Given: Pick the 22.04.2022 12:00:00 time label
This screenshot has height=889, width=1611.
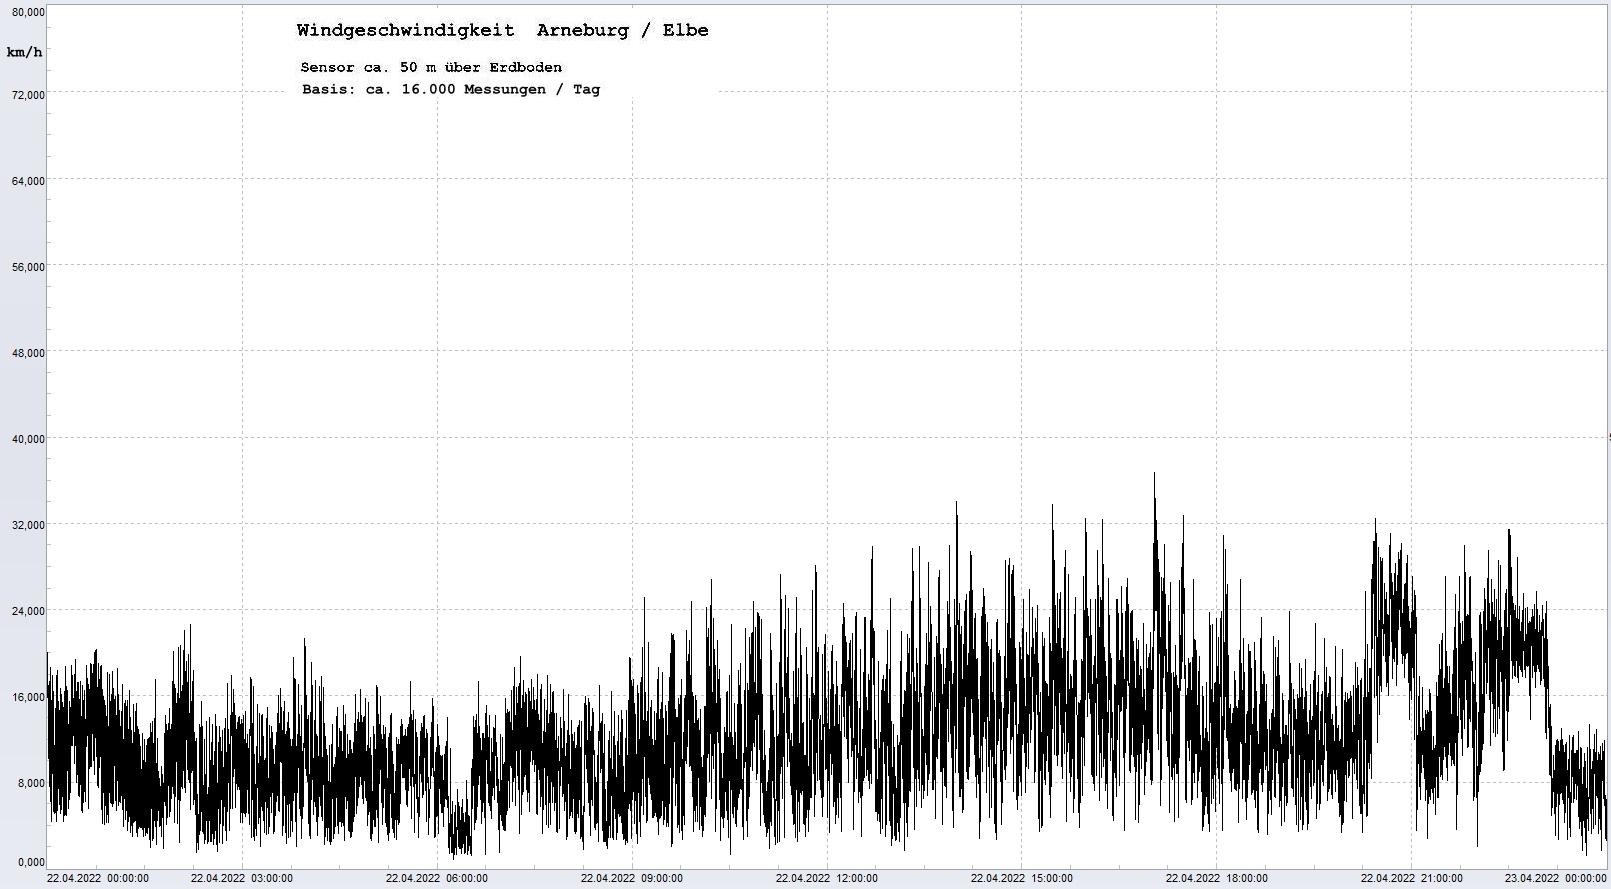Looking at the screenshot, I should 827,879.
